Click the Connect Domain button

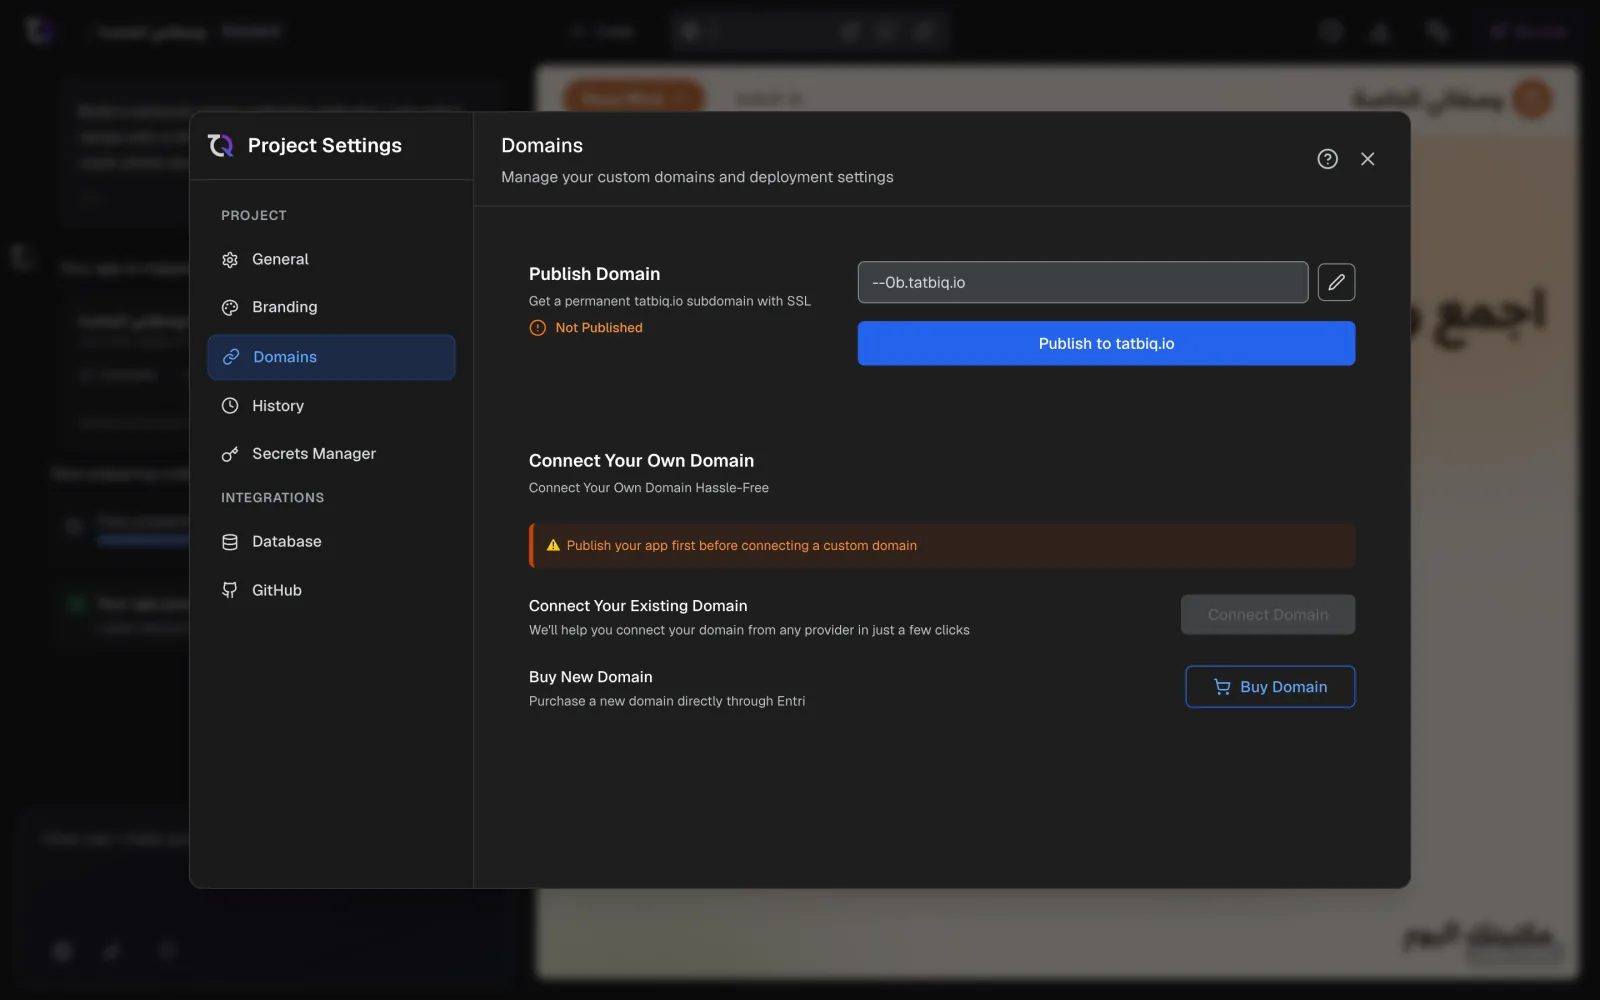tap(1268, 615)
